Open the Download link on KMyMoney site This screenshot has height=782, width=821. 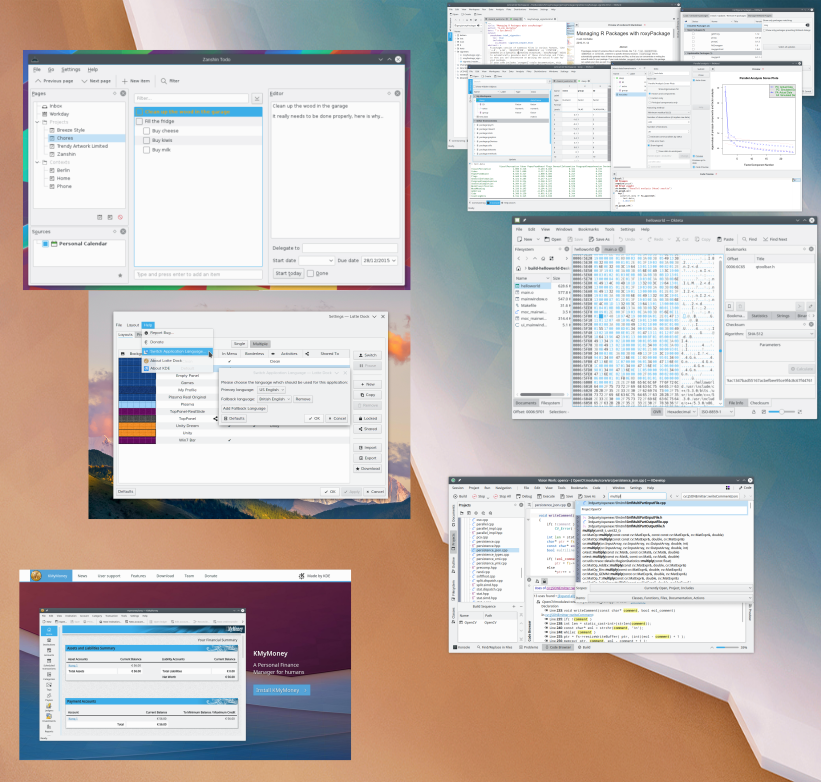165,576
